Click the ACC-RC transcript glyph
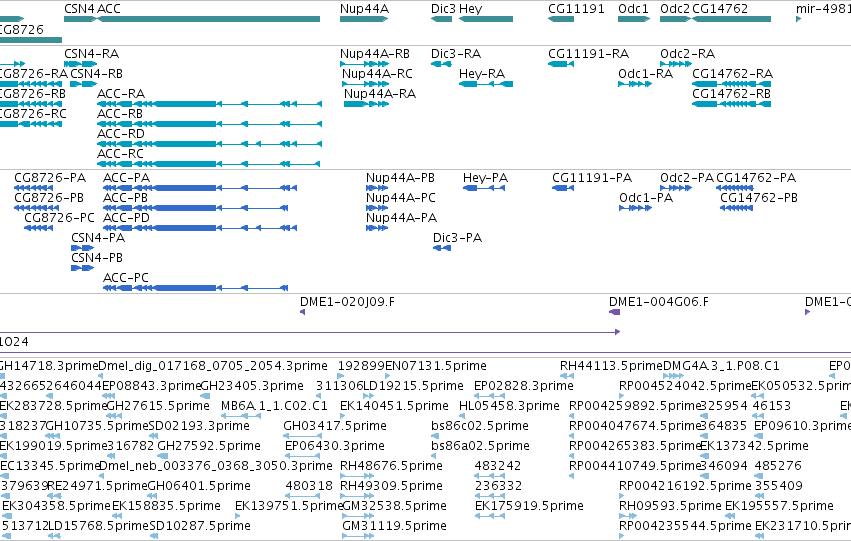This screenshot has width=851, height=541. (208, 164)
